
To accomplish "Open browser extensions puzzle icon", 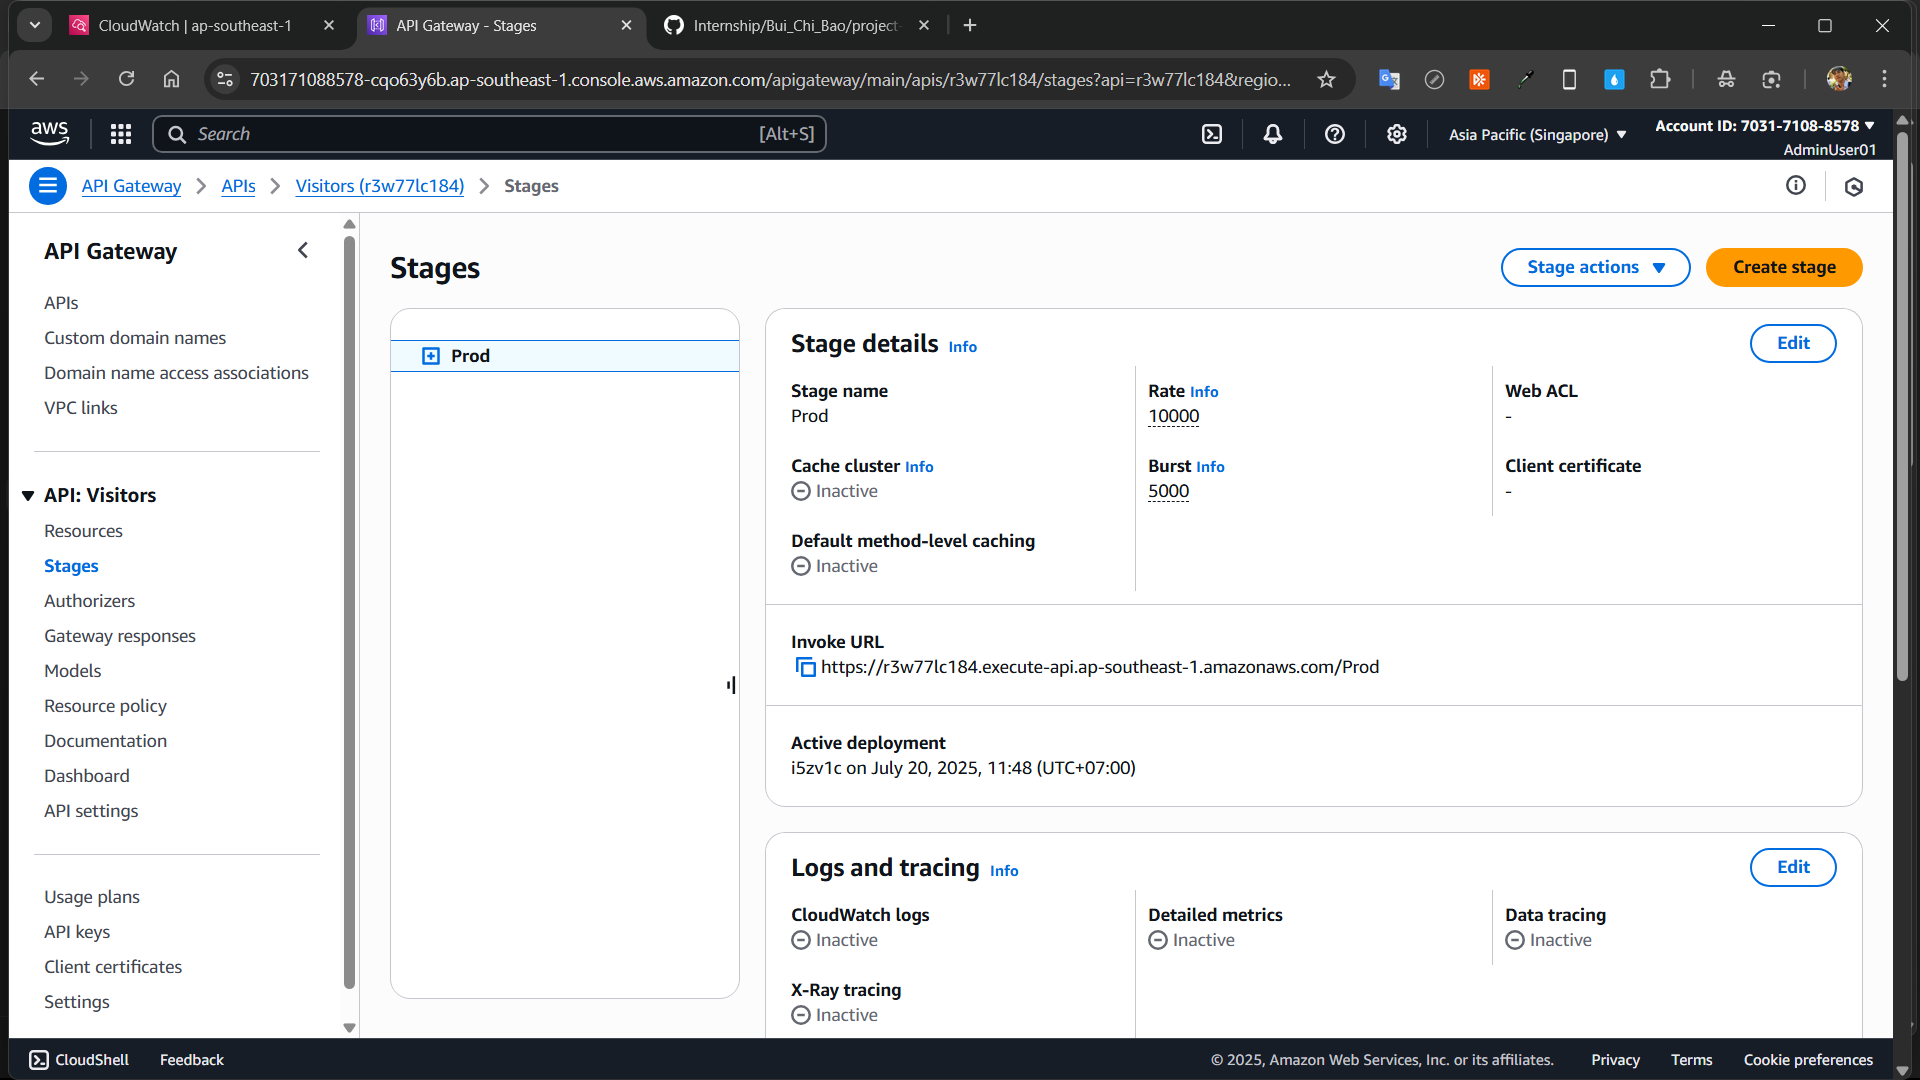I will tap(1660, 79).
